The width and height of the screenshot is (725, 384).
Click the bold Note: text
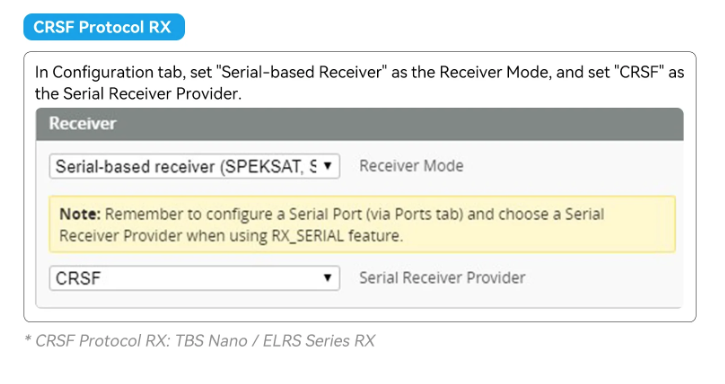(x=80, y=214)
